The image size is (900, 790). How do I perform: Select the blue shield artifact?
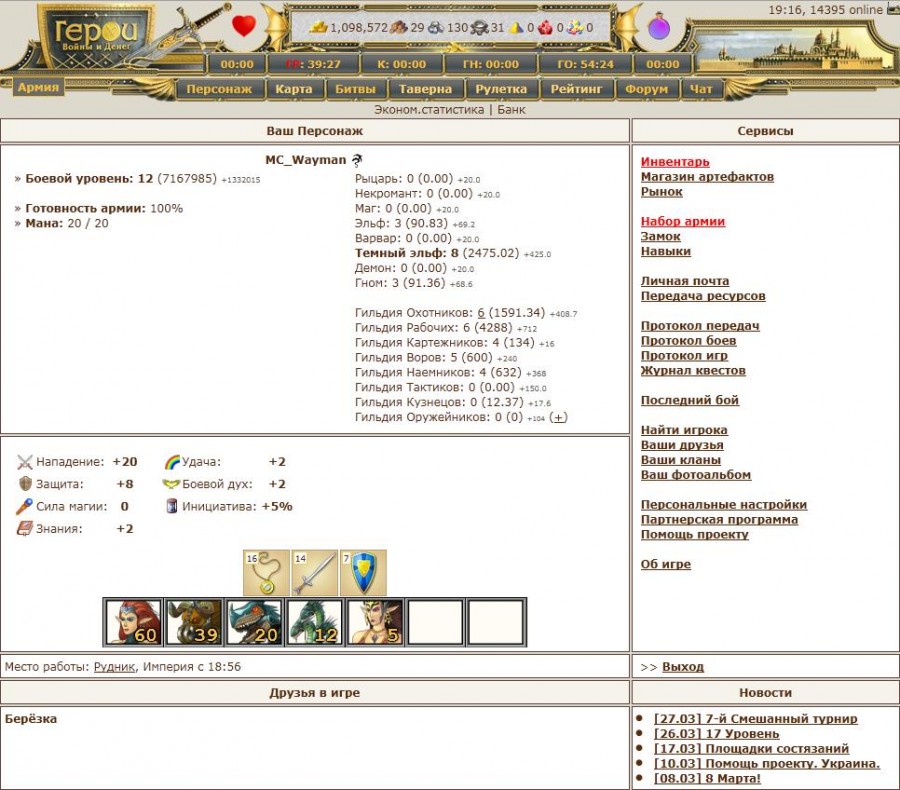[362, 573]
